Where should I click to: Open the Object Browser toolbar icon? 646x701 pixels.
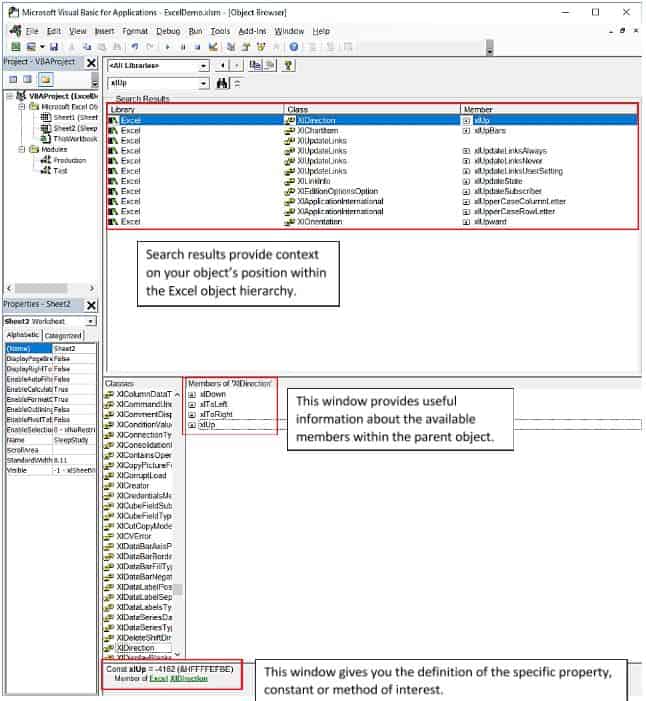(x=261, y=46)
